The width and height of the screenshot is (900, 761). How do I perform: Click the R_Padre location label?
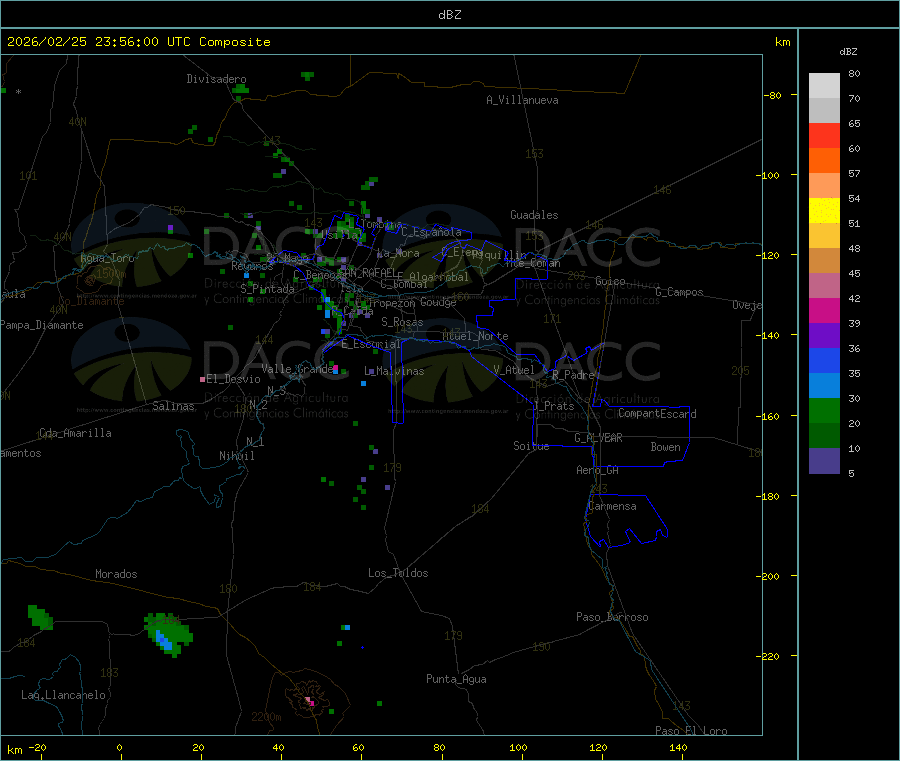coord(573,375)
